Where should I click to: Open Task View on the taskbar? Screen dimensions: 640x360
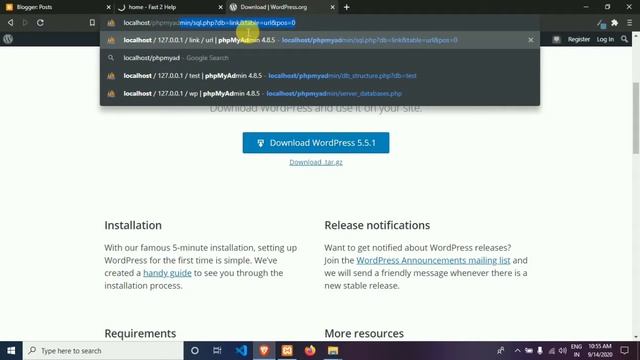(x=217, y=351)
